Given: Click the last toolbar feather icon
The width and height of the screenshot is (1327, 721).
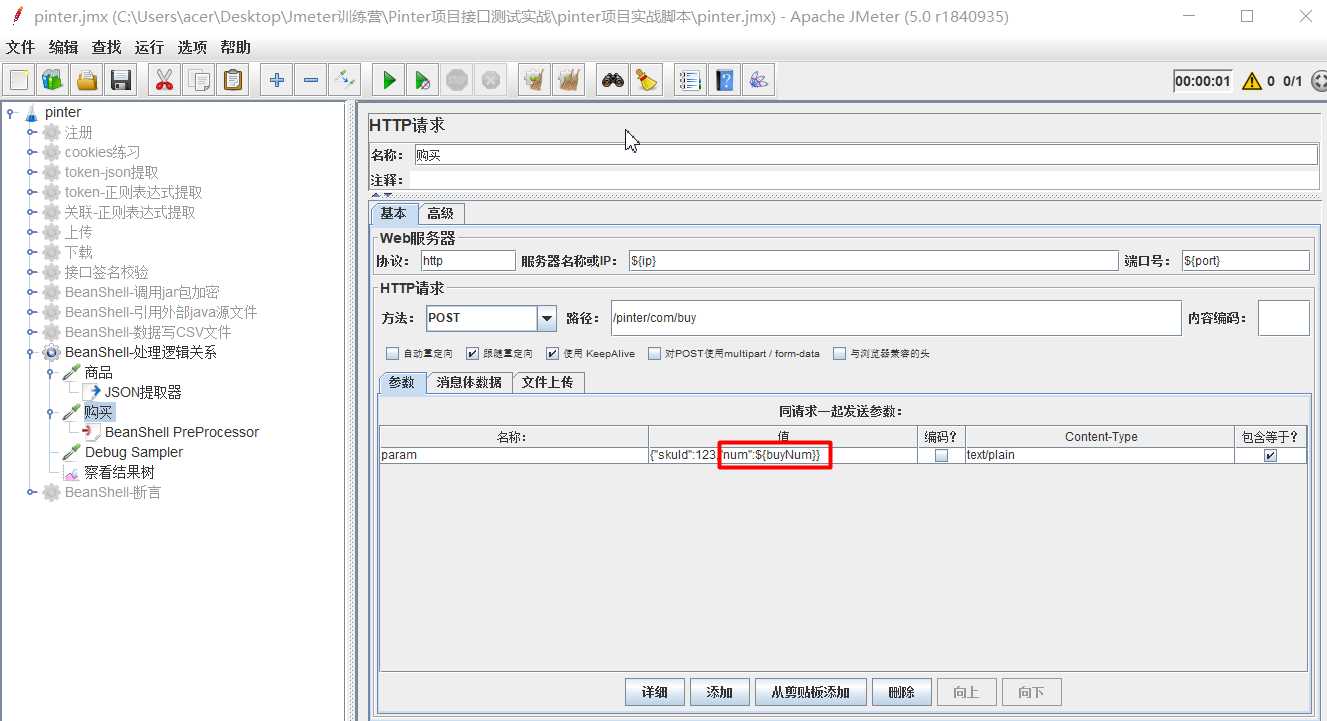Looking at the screenshot, I should [758, 80].
